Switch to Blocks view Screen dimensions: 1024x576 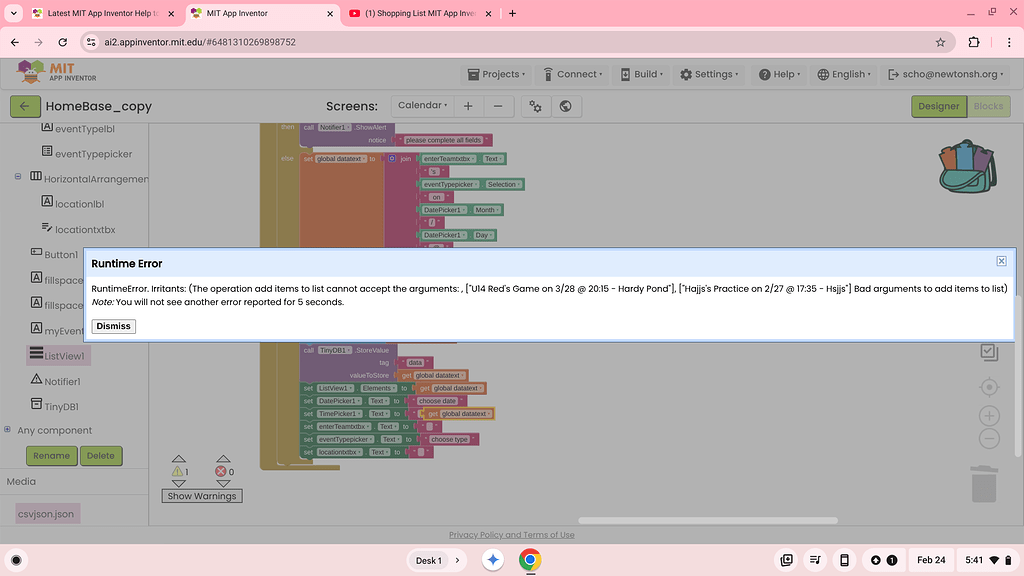[988, 106]
